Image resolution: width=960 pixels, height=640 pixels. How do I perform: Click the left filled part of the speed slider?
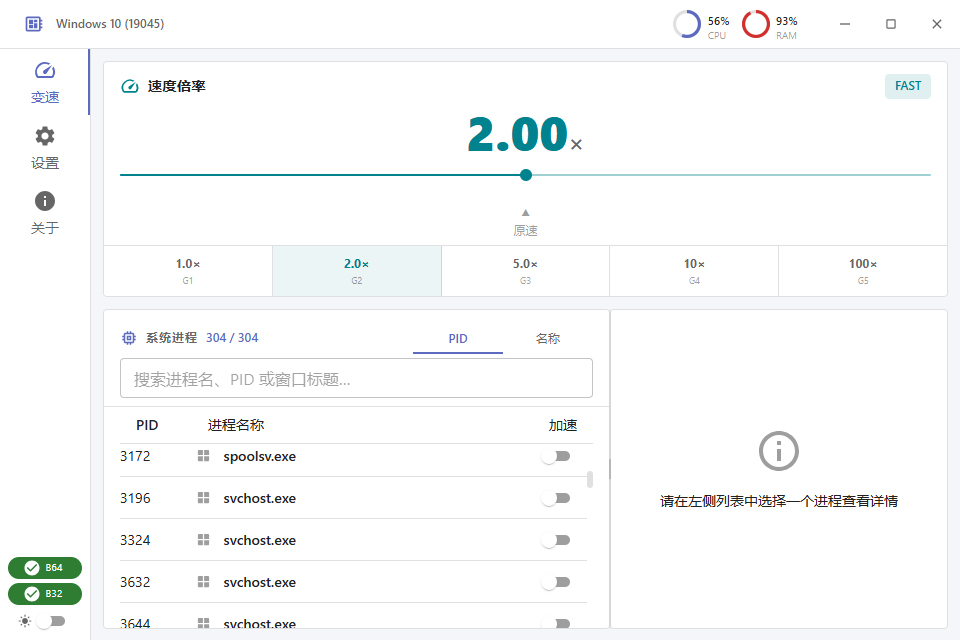point(320,175)
